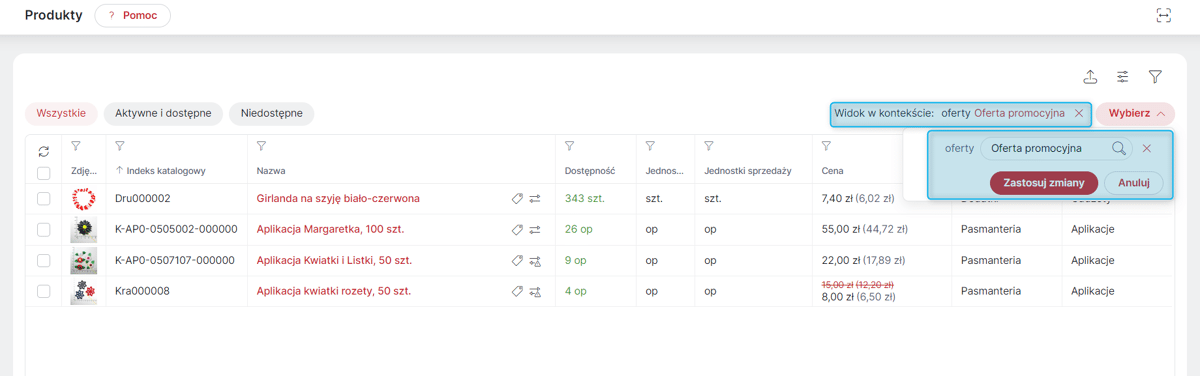
Task: Click the export upload icon above table
Action: [x=1090, y=77]
